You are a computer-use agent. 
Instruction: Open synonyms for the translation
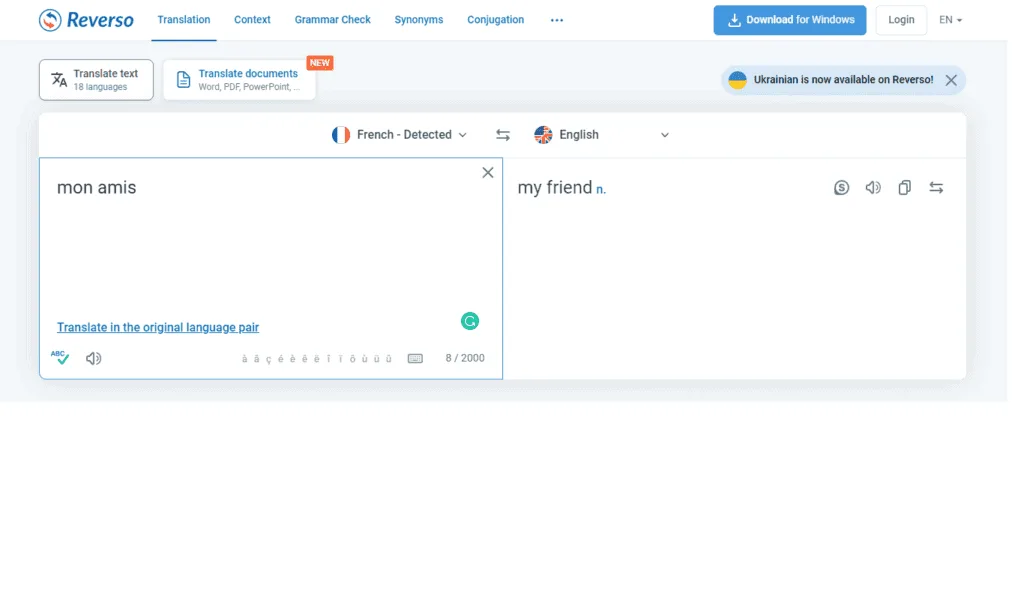(841, 187)
